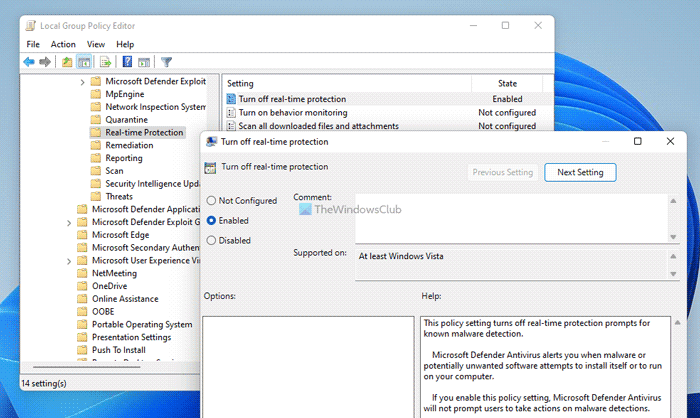Expand the Microsoft User Experience Vi node
This screenshot has height=418, width=700.
point(69,261)
